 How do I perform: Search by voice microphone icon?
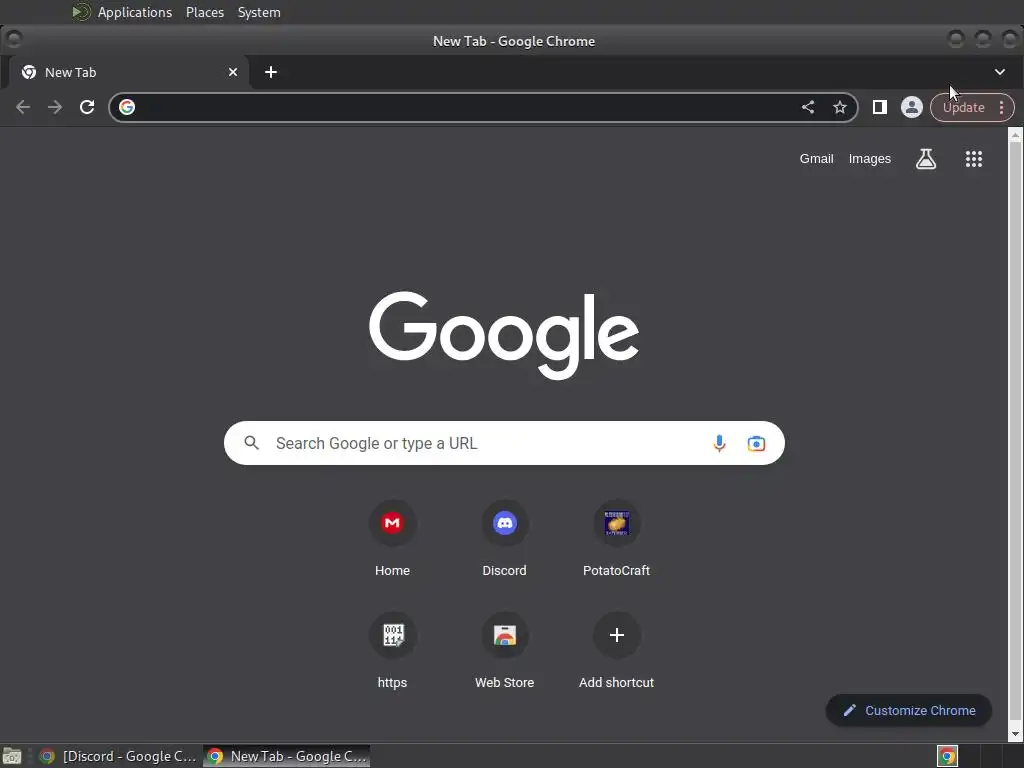(x=719, y=443)
